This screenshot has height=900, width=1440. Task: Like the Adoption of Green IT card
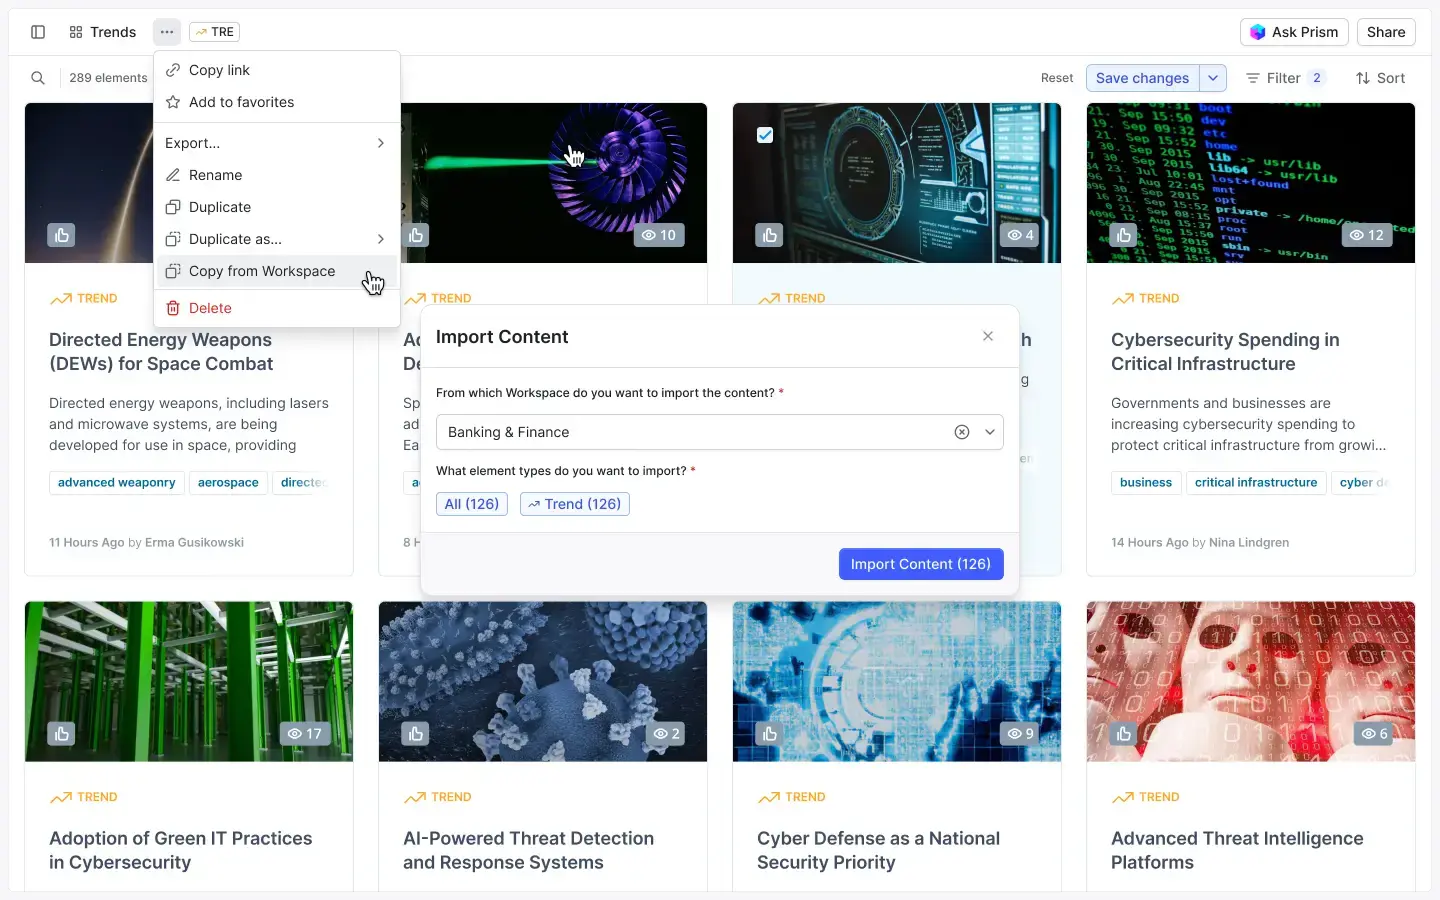point(62,734)
